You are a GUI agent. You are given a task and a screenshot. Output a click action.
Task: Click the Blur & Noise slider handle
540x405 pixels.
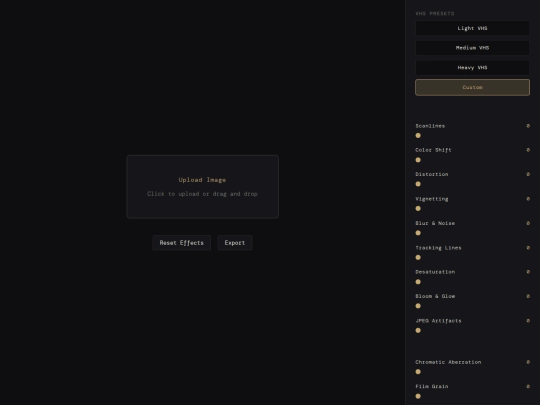(418, 233)
